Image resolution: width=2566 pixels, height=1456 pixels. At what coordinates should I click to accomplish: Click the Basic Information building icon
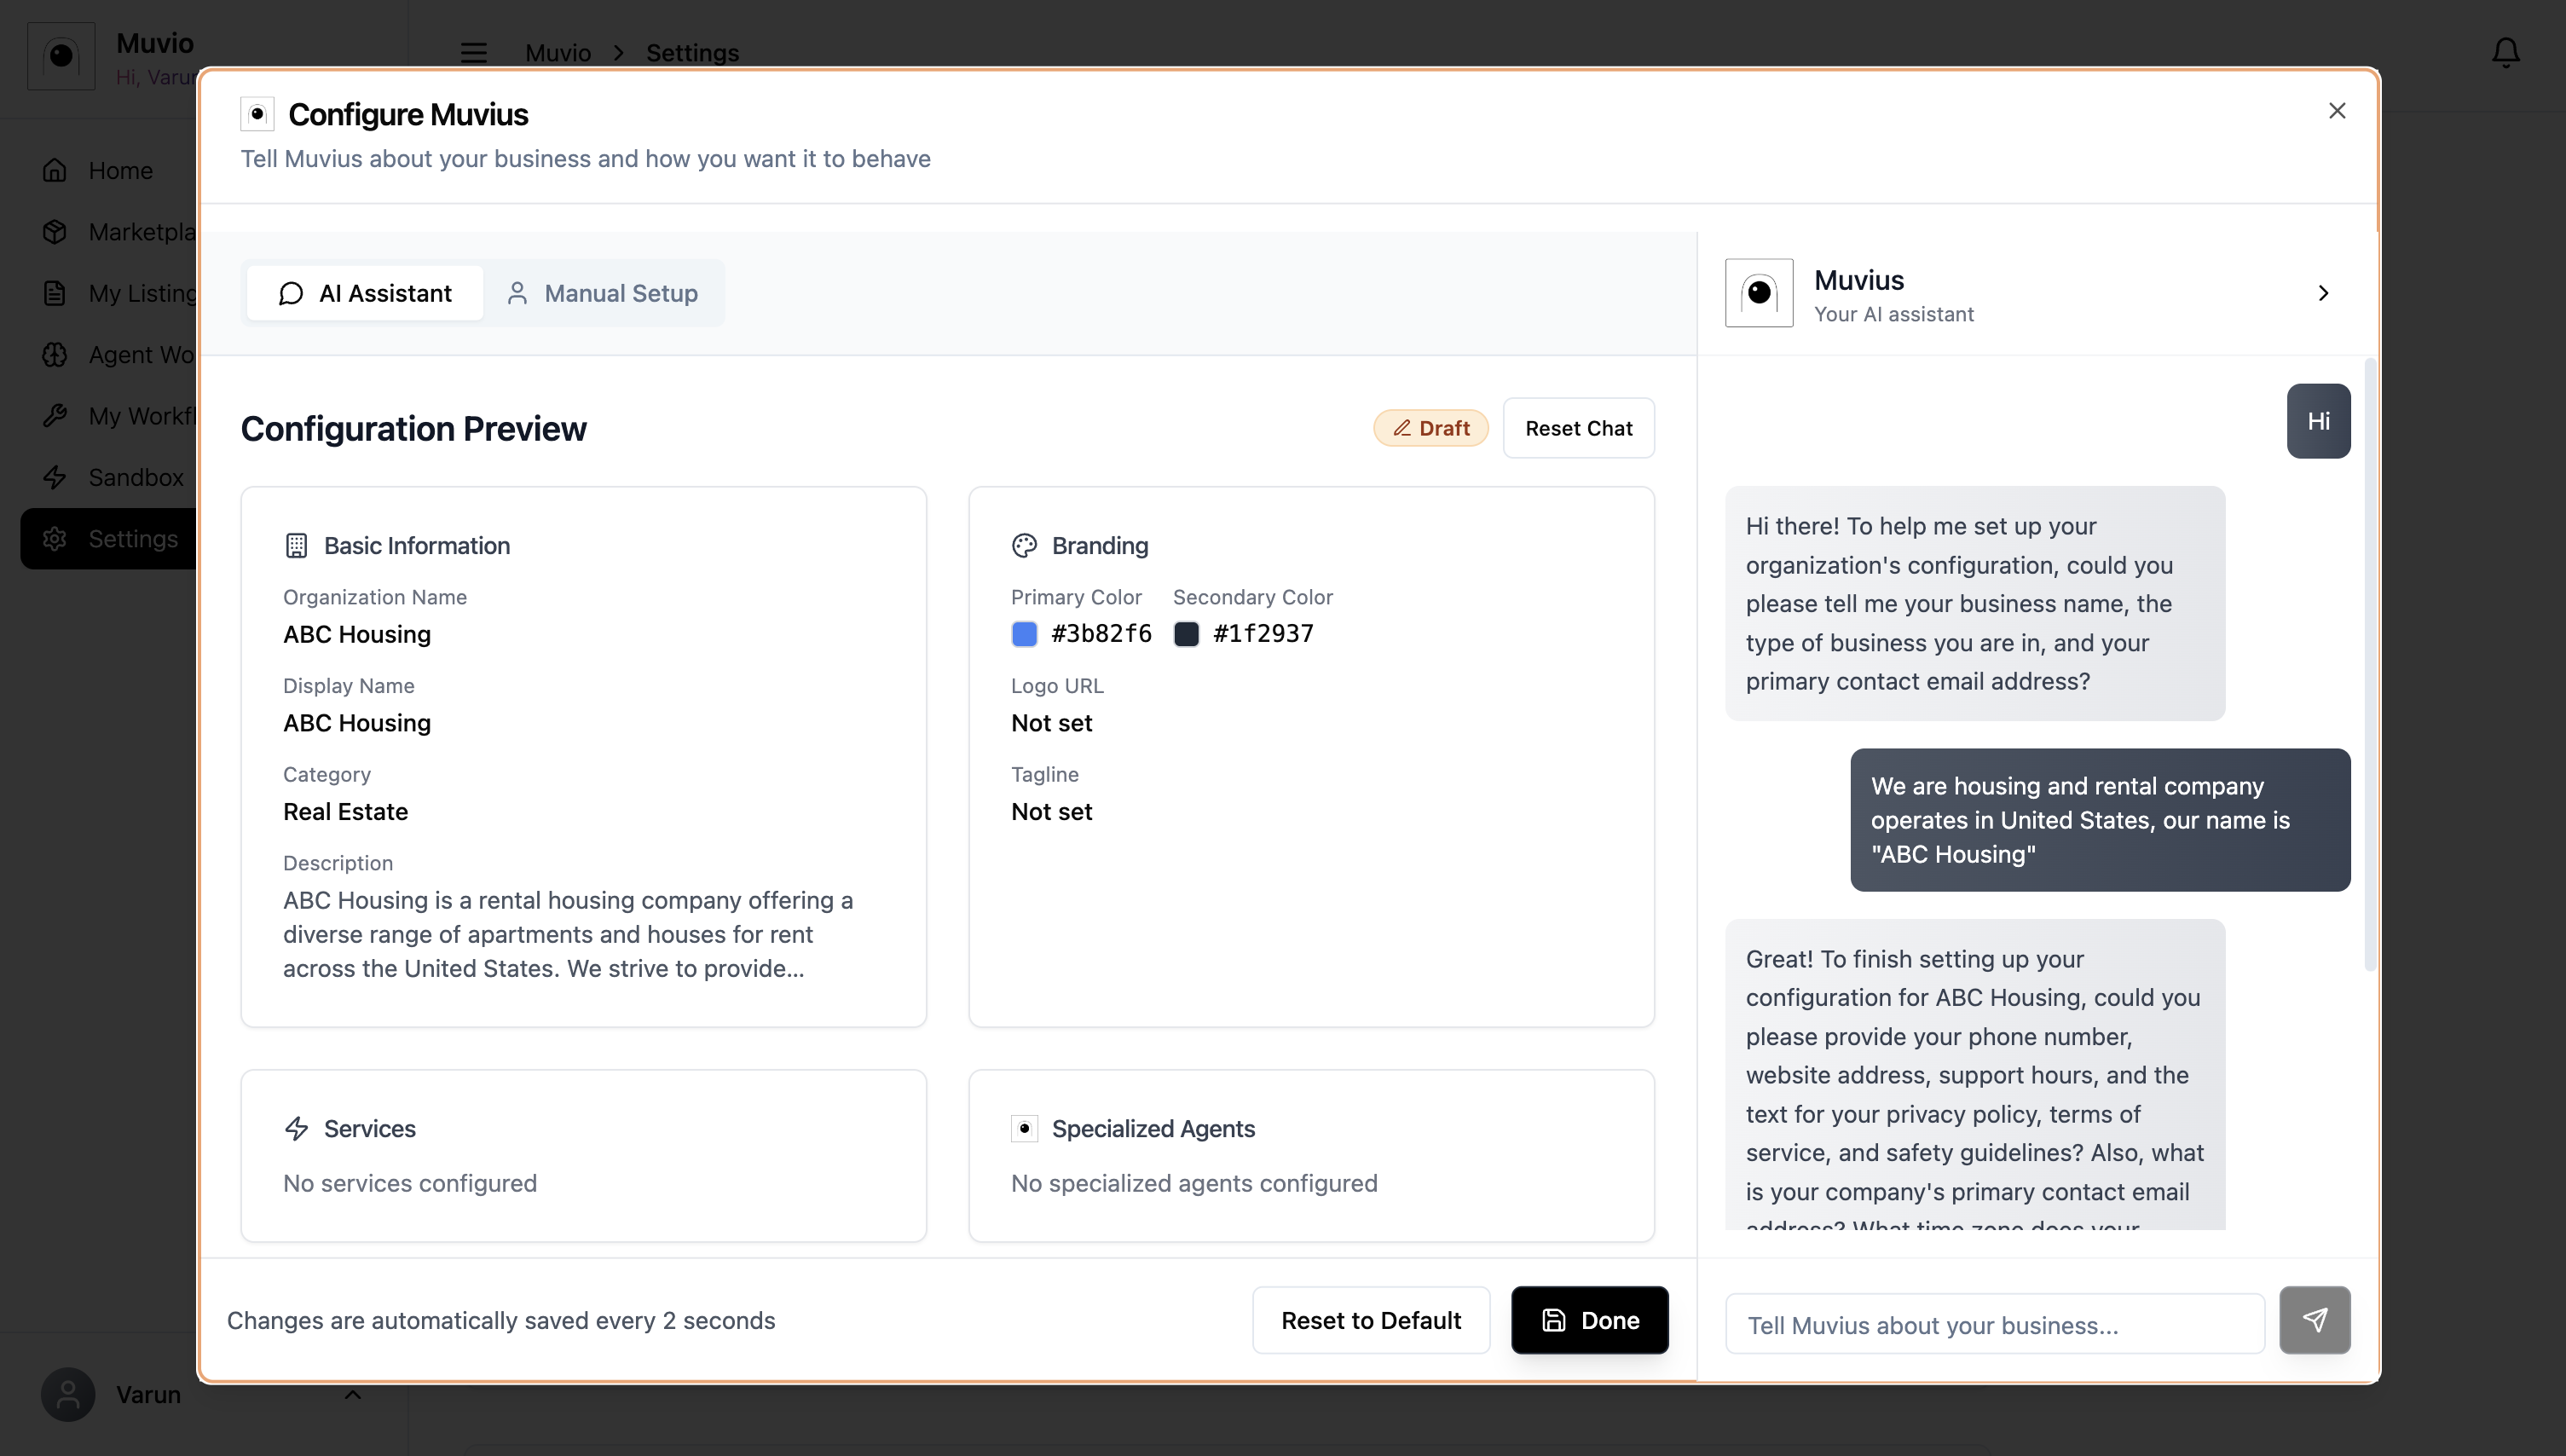(296, 545)
